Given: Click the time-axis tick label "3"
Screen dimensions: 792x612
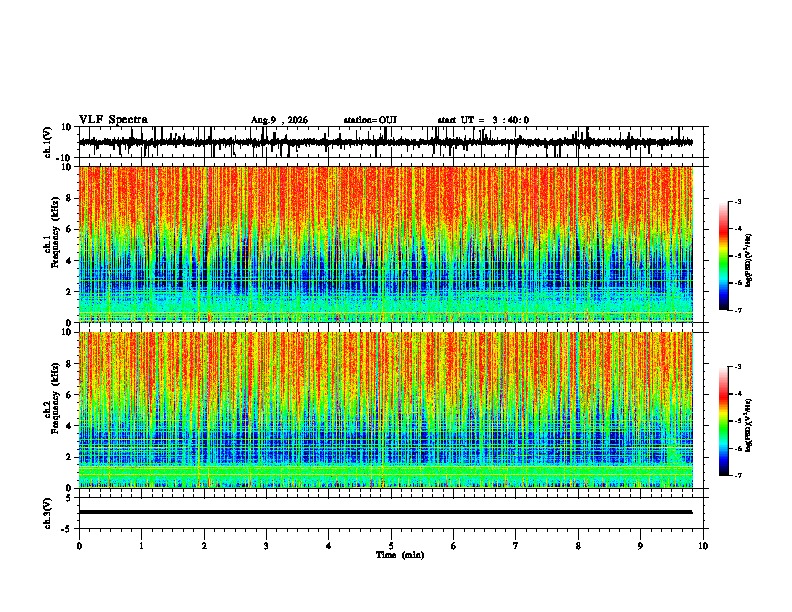Looking at the screenshot, I should click(x=266, y=546).
